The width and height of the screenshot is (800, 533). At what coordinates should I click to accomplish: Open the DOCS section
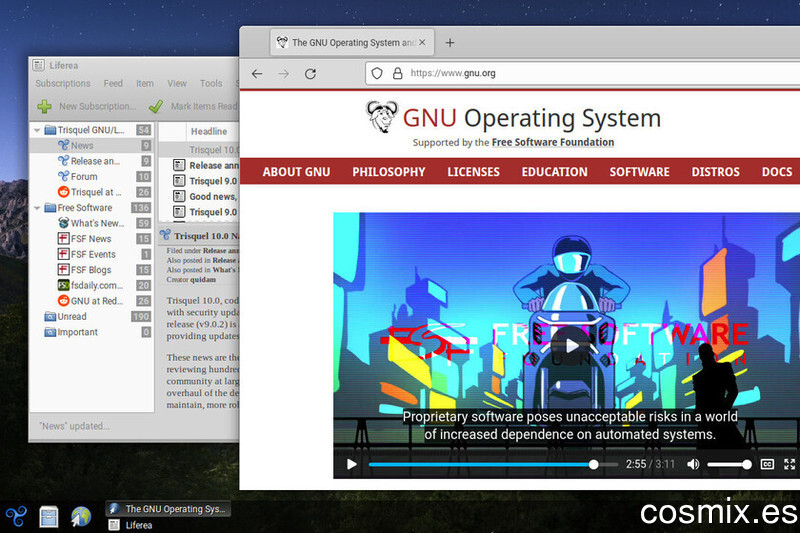click(777, 172)
